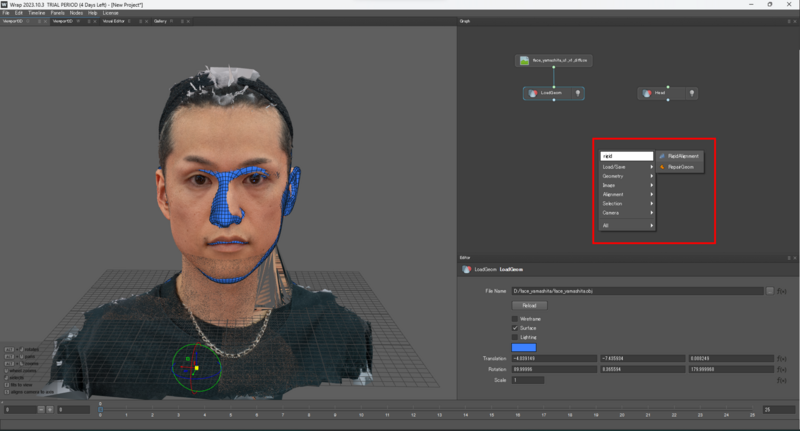Close the Gallery tab
This screenshot has width=800, height=431.
coord(188,21)
